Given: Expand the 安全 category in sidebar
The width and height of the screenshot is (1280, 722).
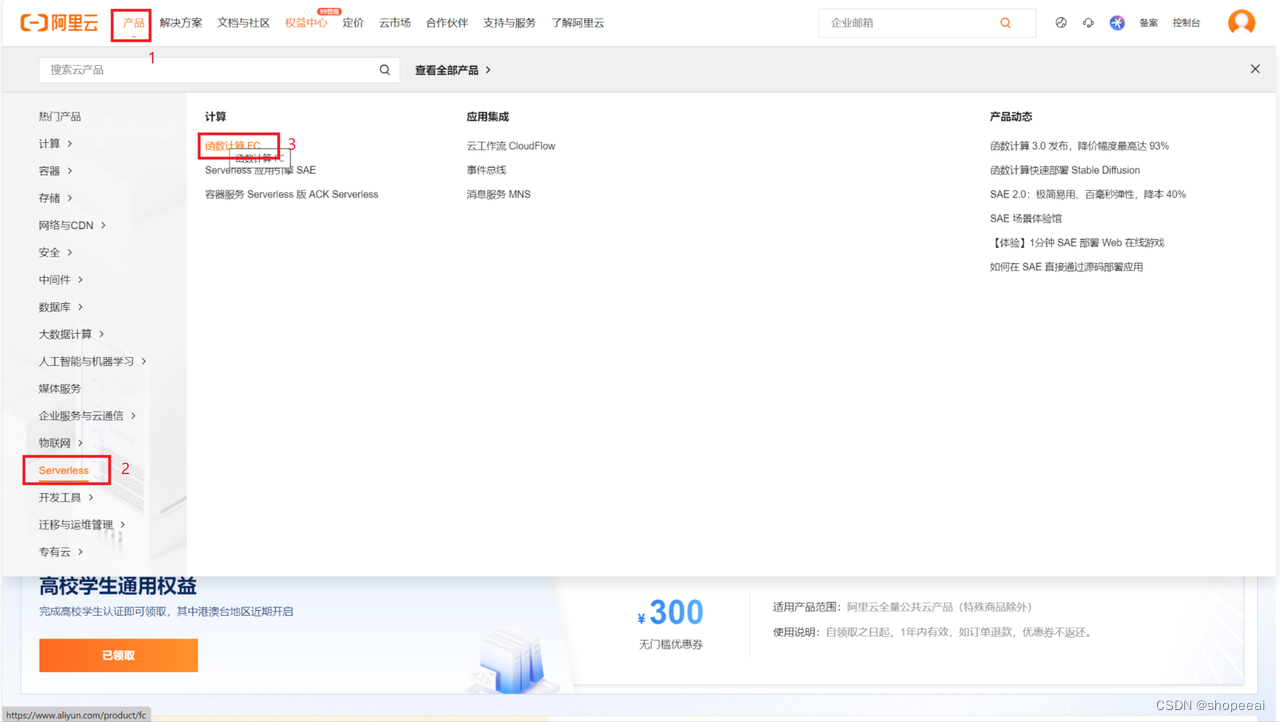Looking at the screenshot, I should [x=55, y=252].
